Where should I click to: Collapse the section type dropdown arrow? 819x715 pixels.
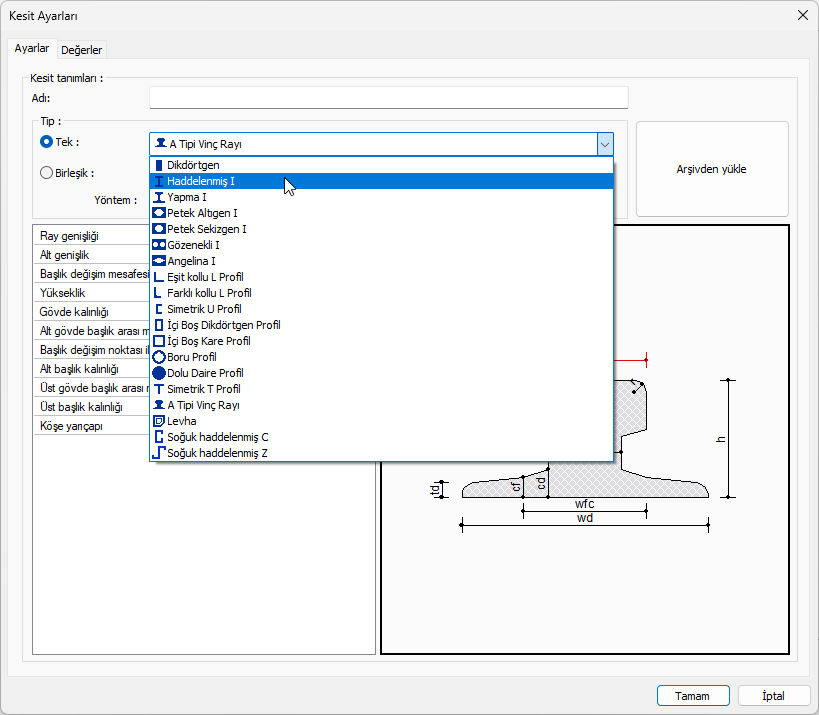pos(605,144)
